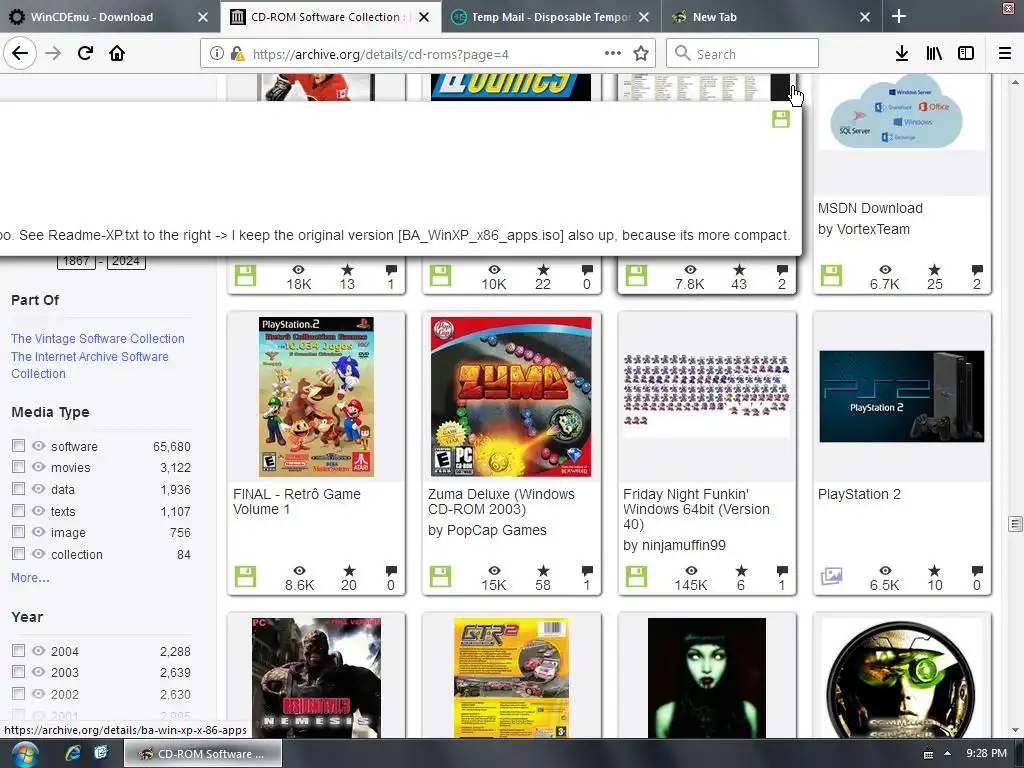Check the image media type checkbox
This screenshot has width=1024, height=768.
(x=18, y=532)
